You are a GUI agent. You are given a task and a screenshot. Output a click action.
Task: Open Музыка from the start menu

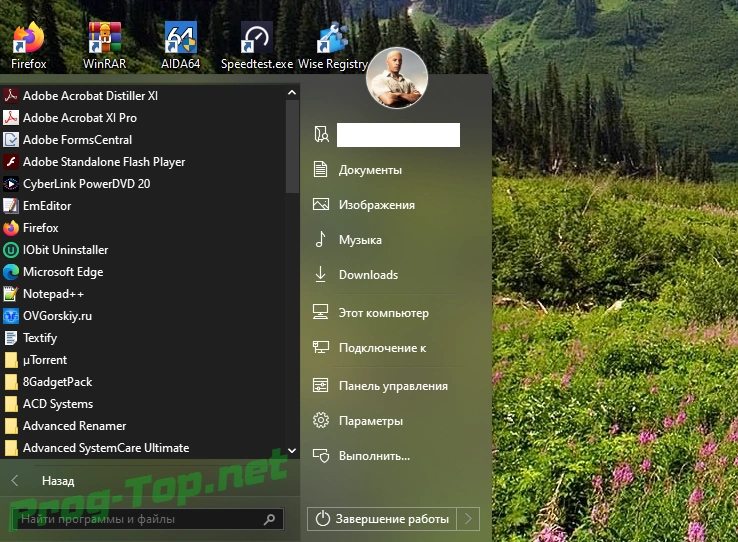[360, 239]
